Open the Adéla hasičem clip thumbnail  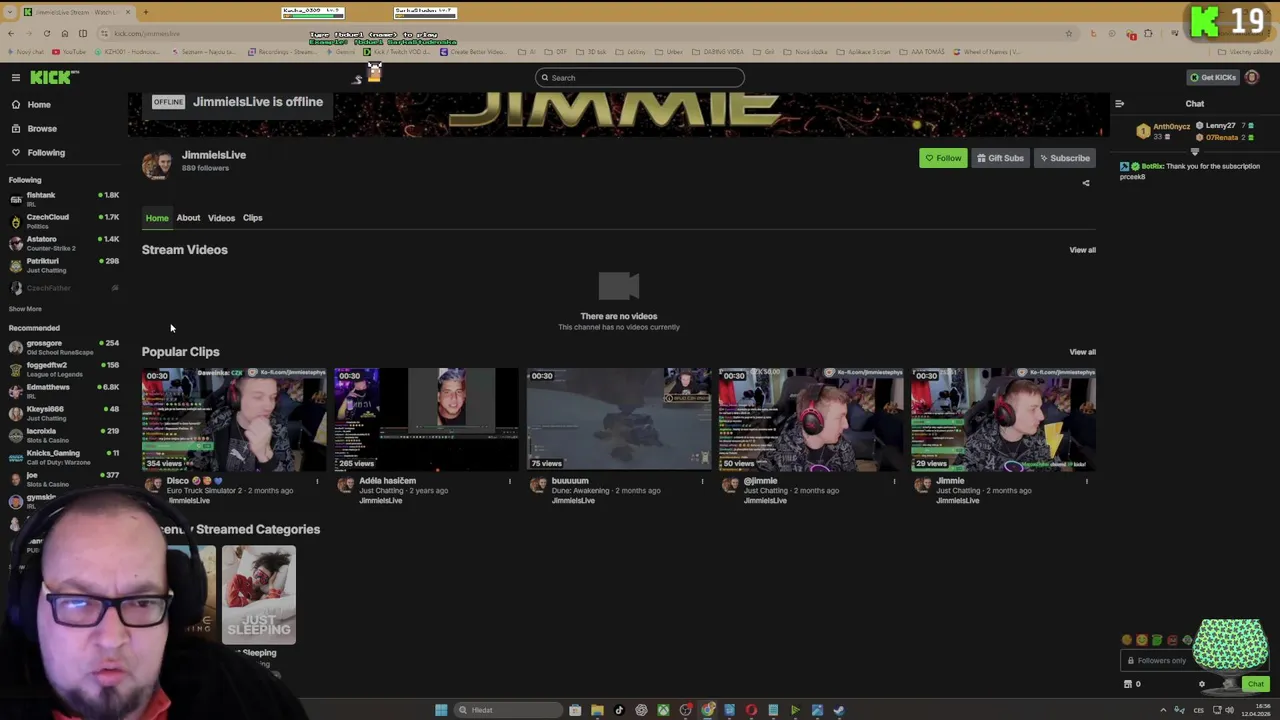coord(426,419)
